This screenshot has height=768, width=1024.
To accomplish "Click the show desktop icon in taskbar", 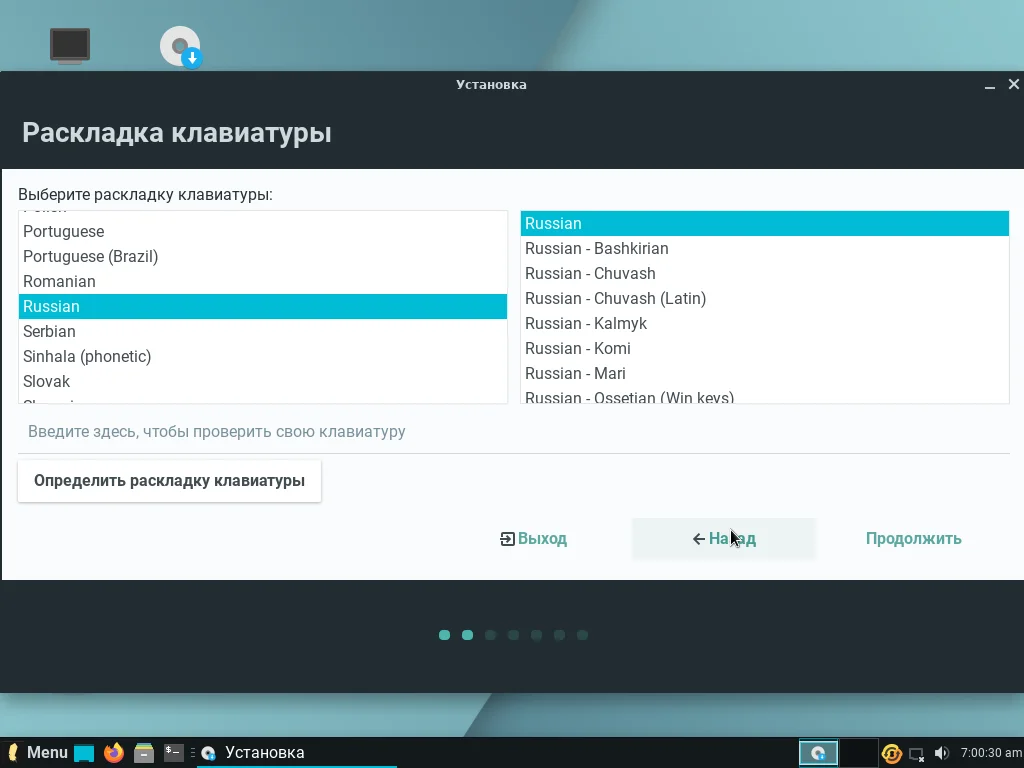I will coord(85,752).
